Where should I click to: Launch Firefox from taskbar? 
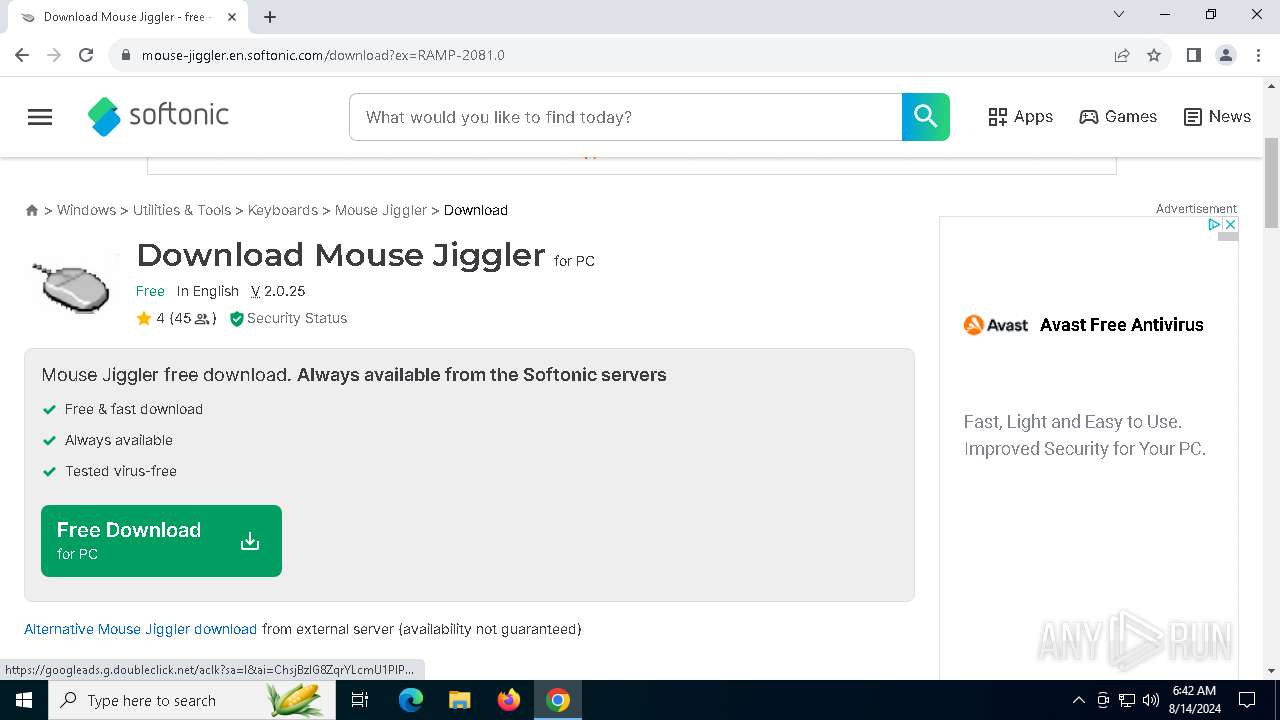pyautogui.click(x=509, y=700)
